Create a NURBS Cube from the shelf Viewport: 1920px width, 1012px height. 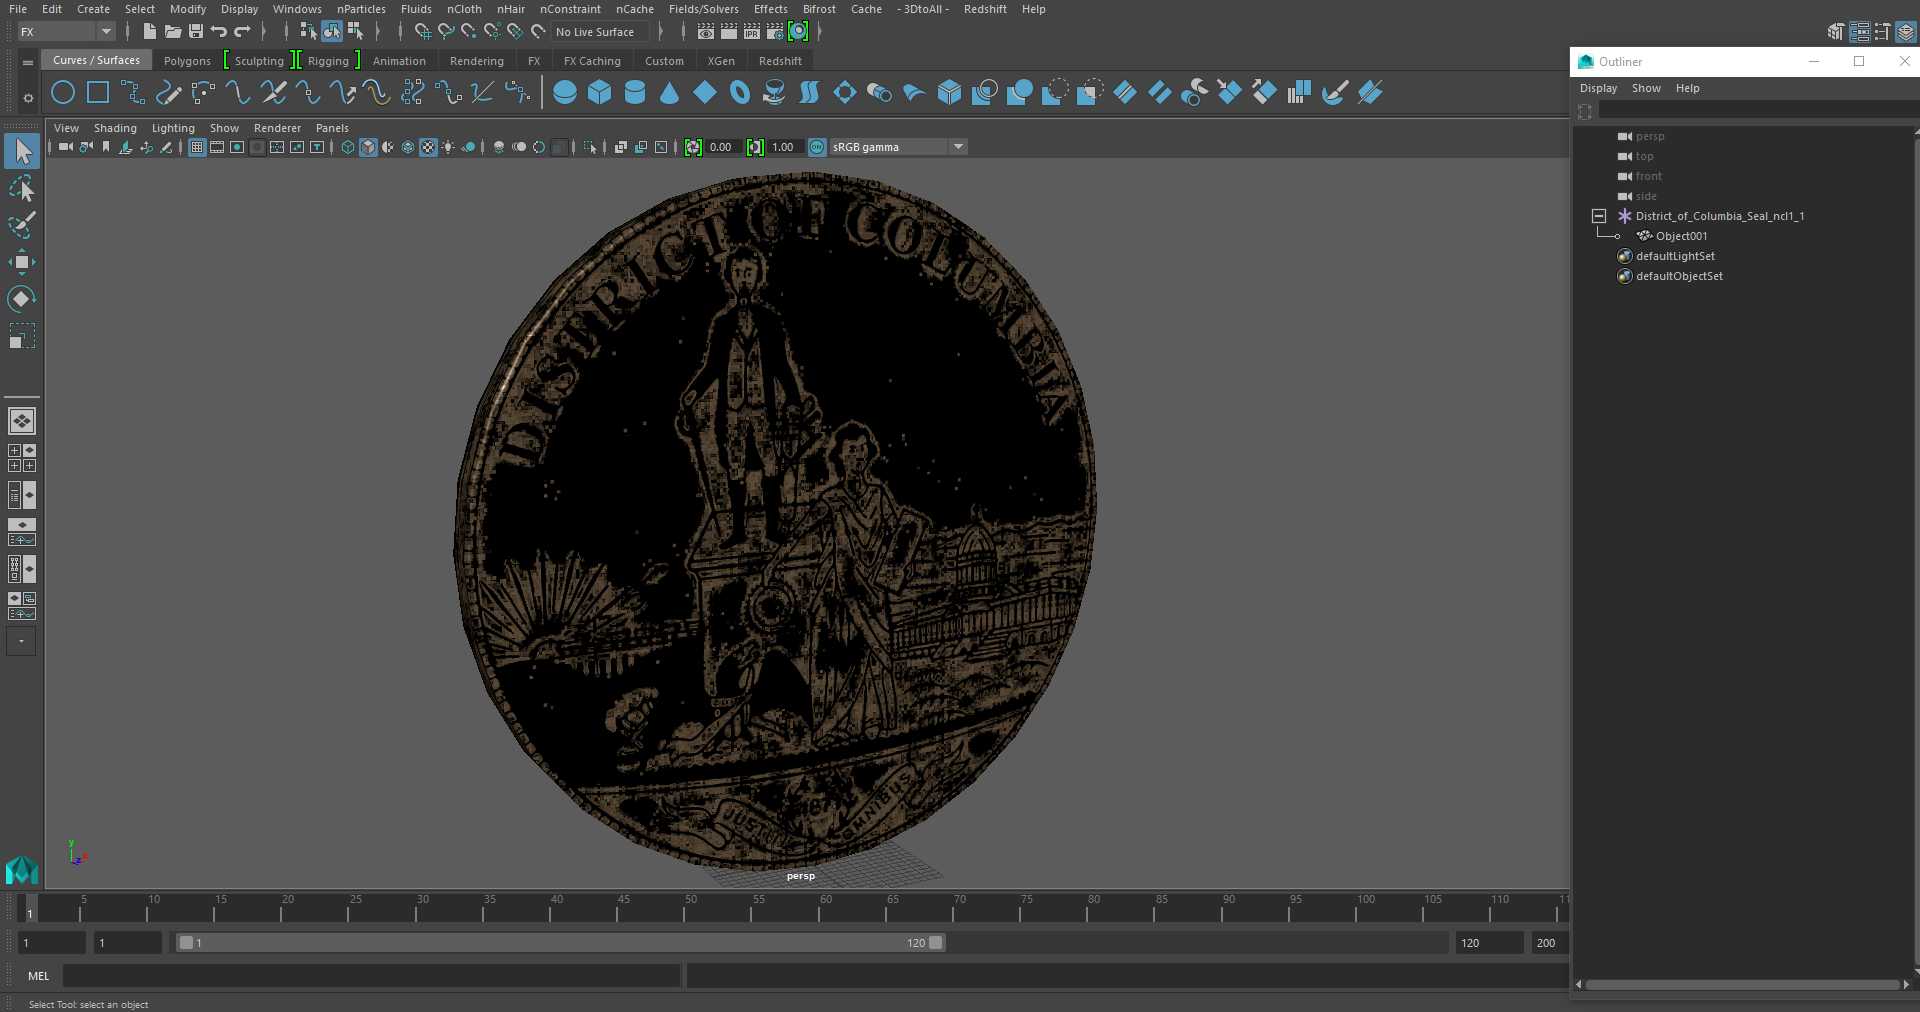click(x=600, y=93)
